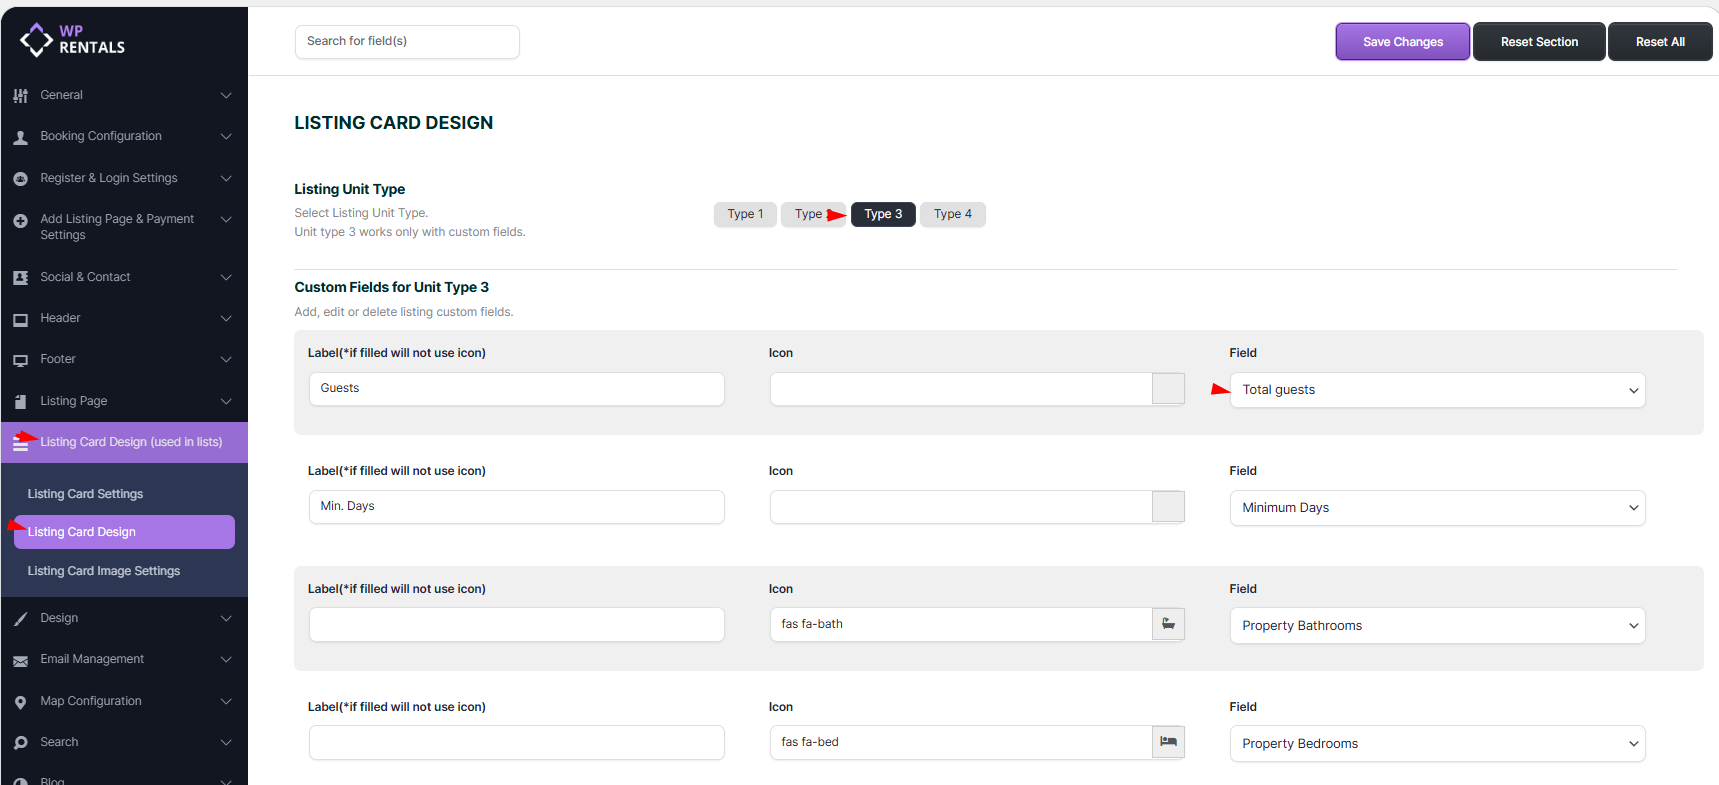Image resolution: width=1719 pixels, height=785 pixels.
Task: Select Type 3 listing unit option
Action: [883, 214]
